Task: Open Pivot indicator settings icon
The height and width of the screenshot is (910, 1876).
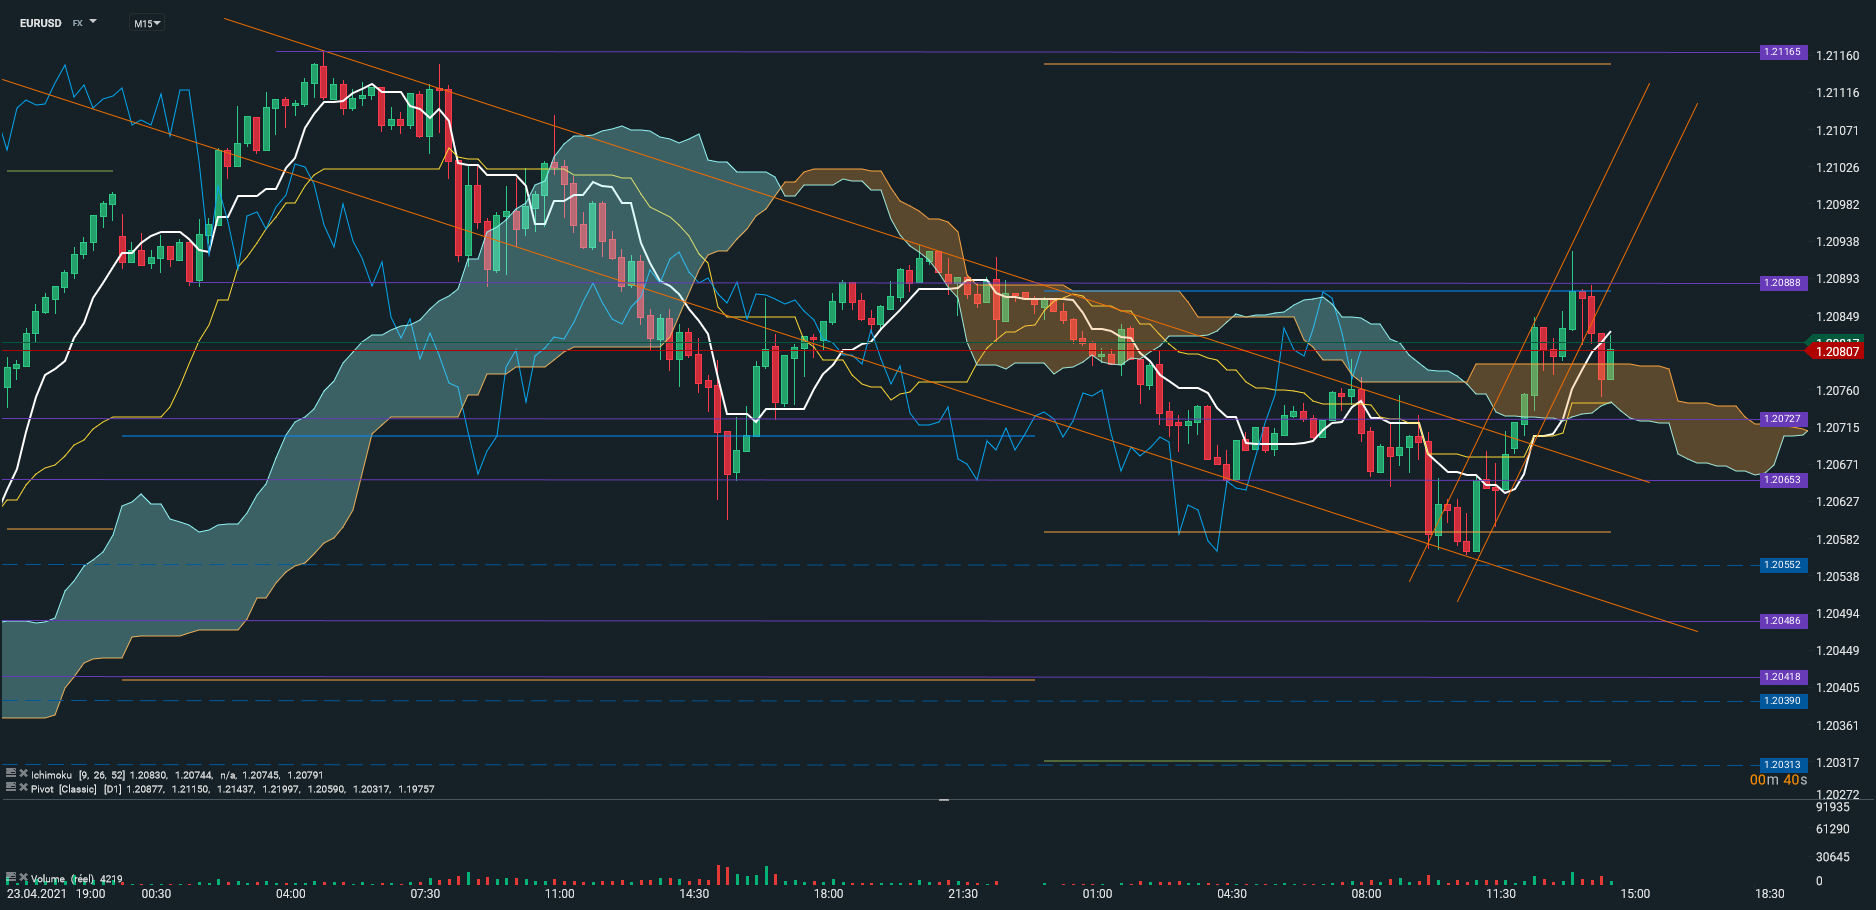Action: (x=10, y=787)
